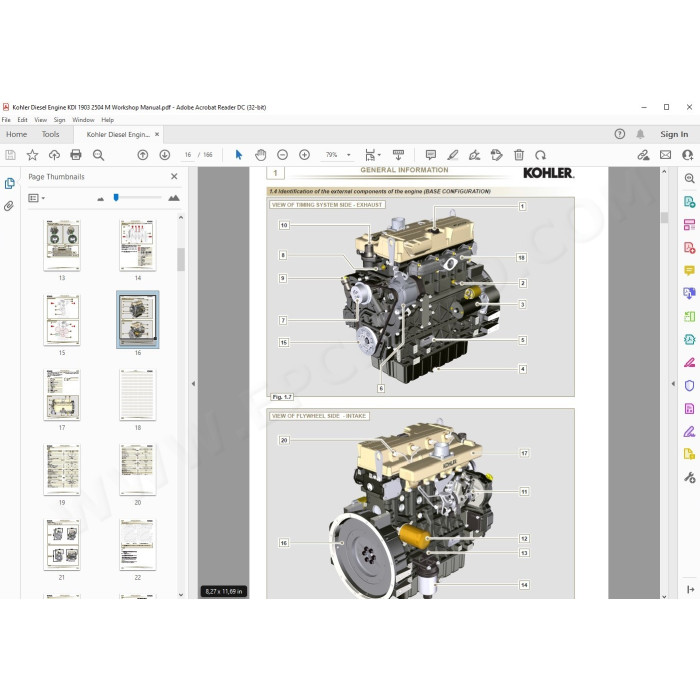Expand the right pane bottom arrow
700x700 pixels.
tap(690, 590)
